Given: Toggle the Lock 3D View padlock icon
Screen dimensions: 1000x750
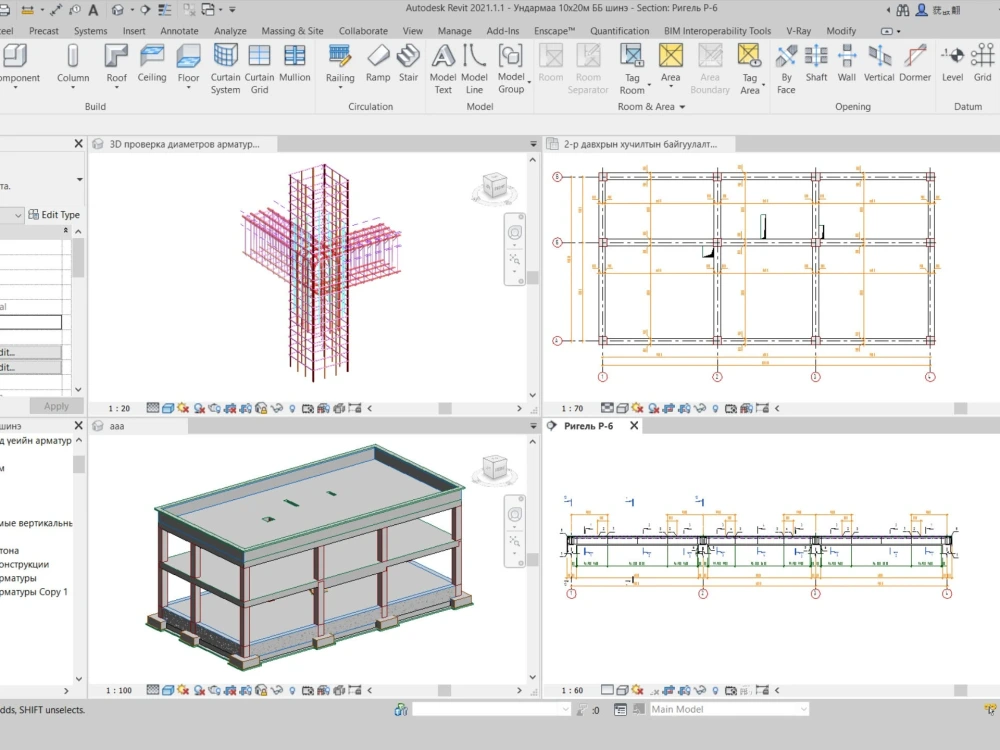Looking at the screenshot, I should [x=262, y=689].
